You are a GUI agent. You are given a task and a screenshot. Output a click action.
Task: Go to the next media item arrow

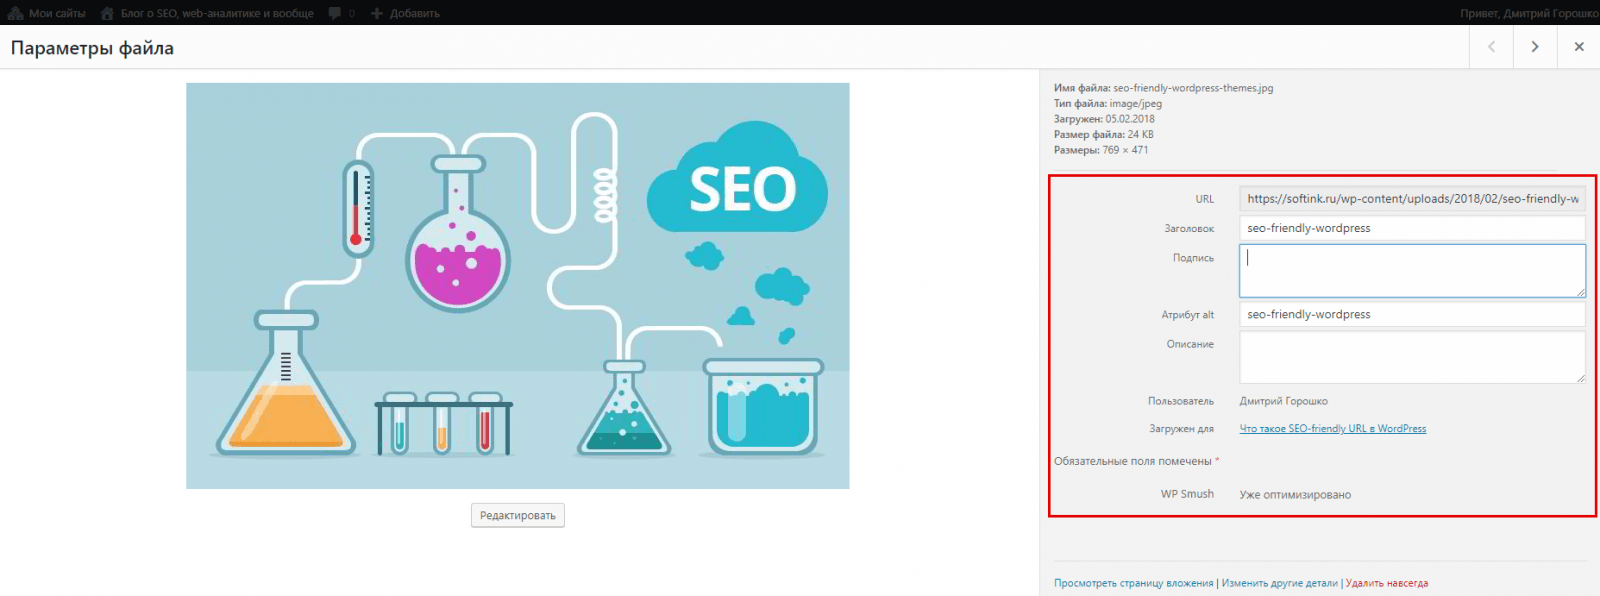tap(1535, 47)
